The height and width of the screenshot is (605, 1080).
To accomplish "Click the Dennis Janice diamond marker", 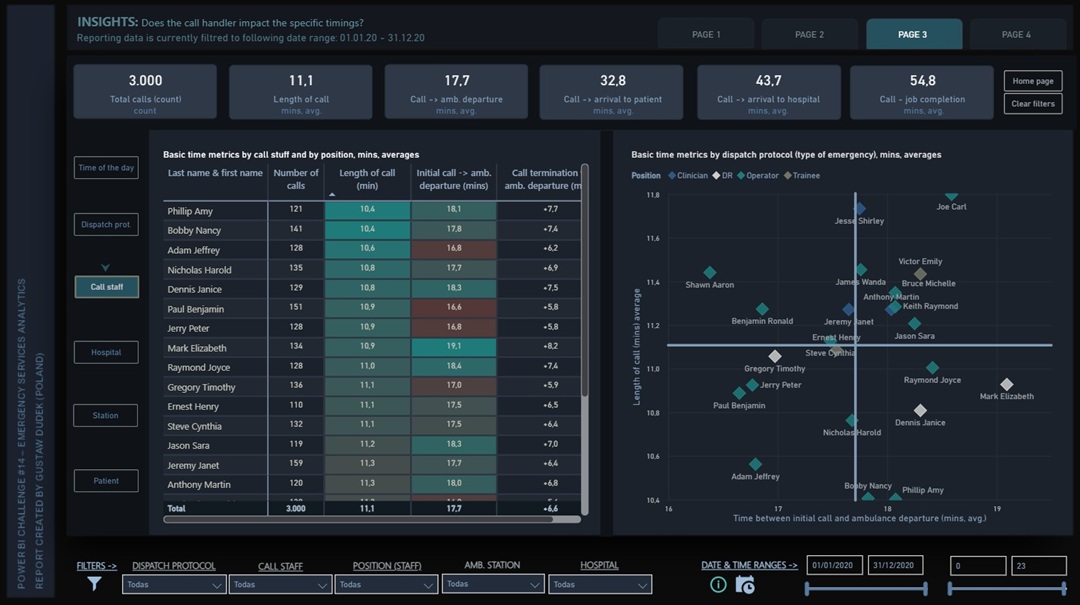I will [920, 411].
